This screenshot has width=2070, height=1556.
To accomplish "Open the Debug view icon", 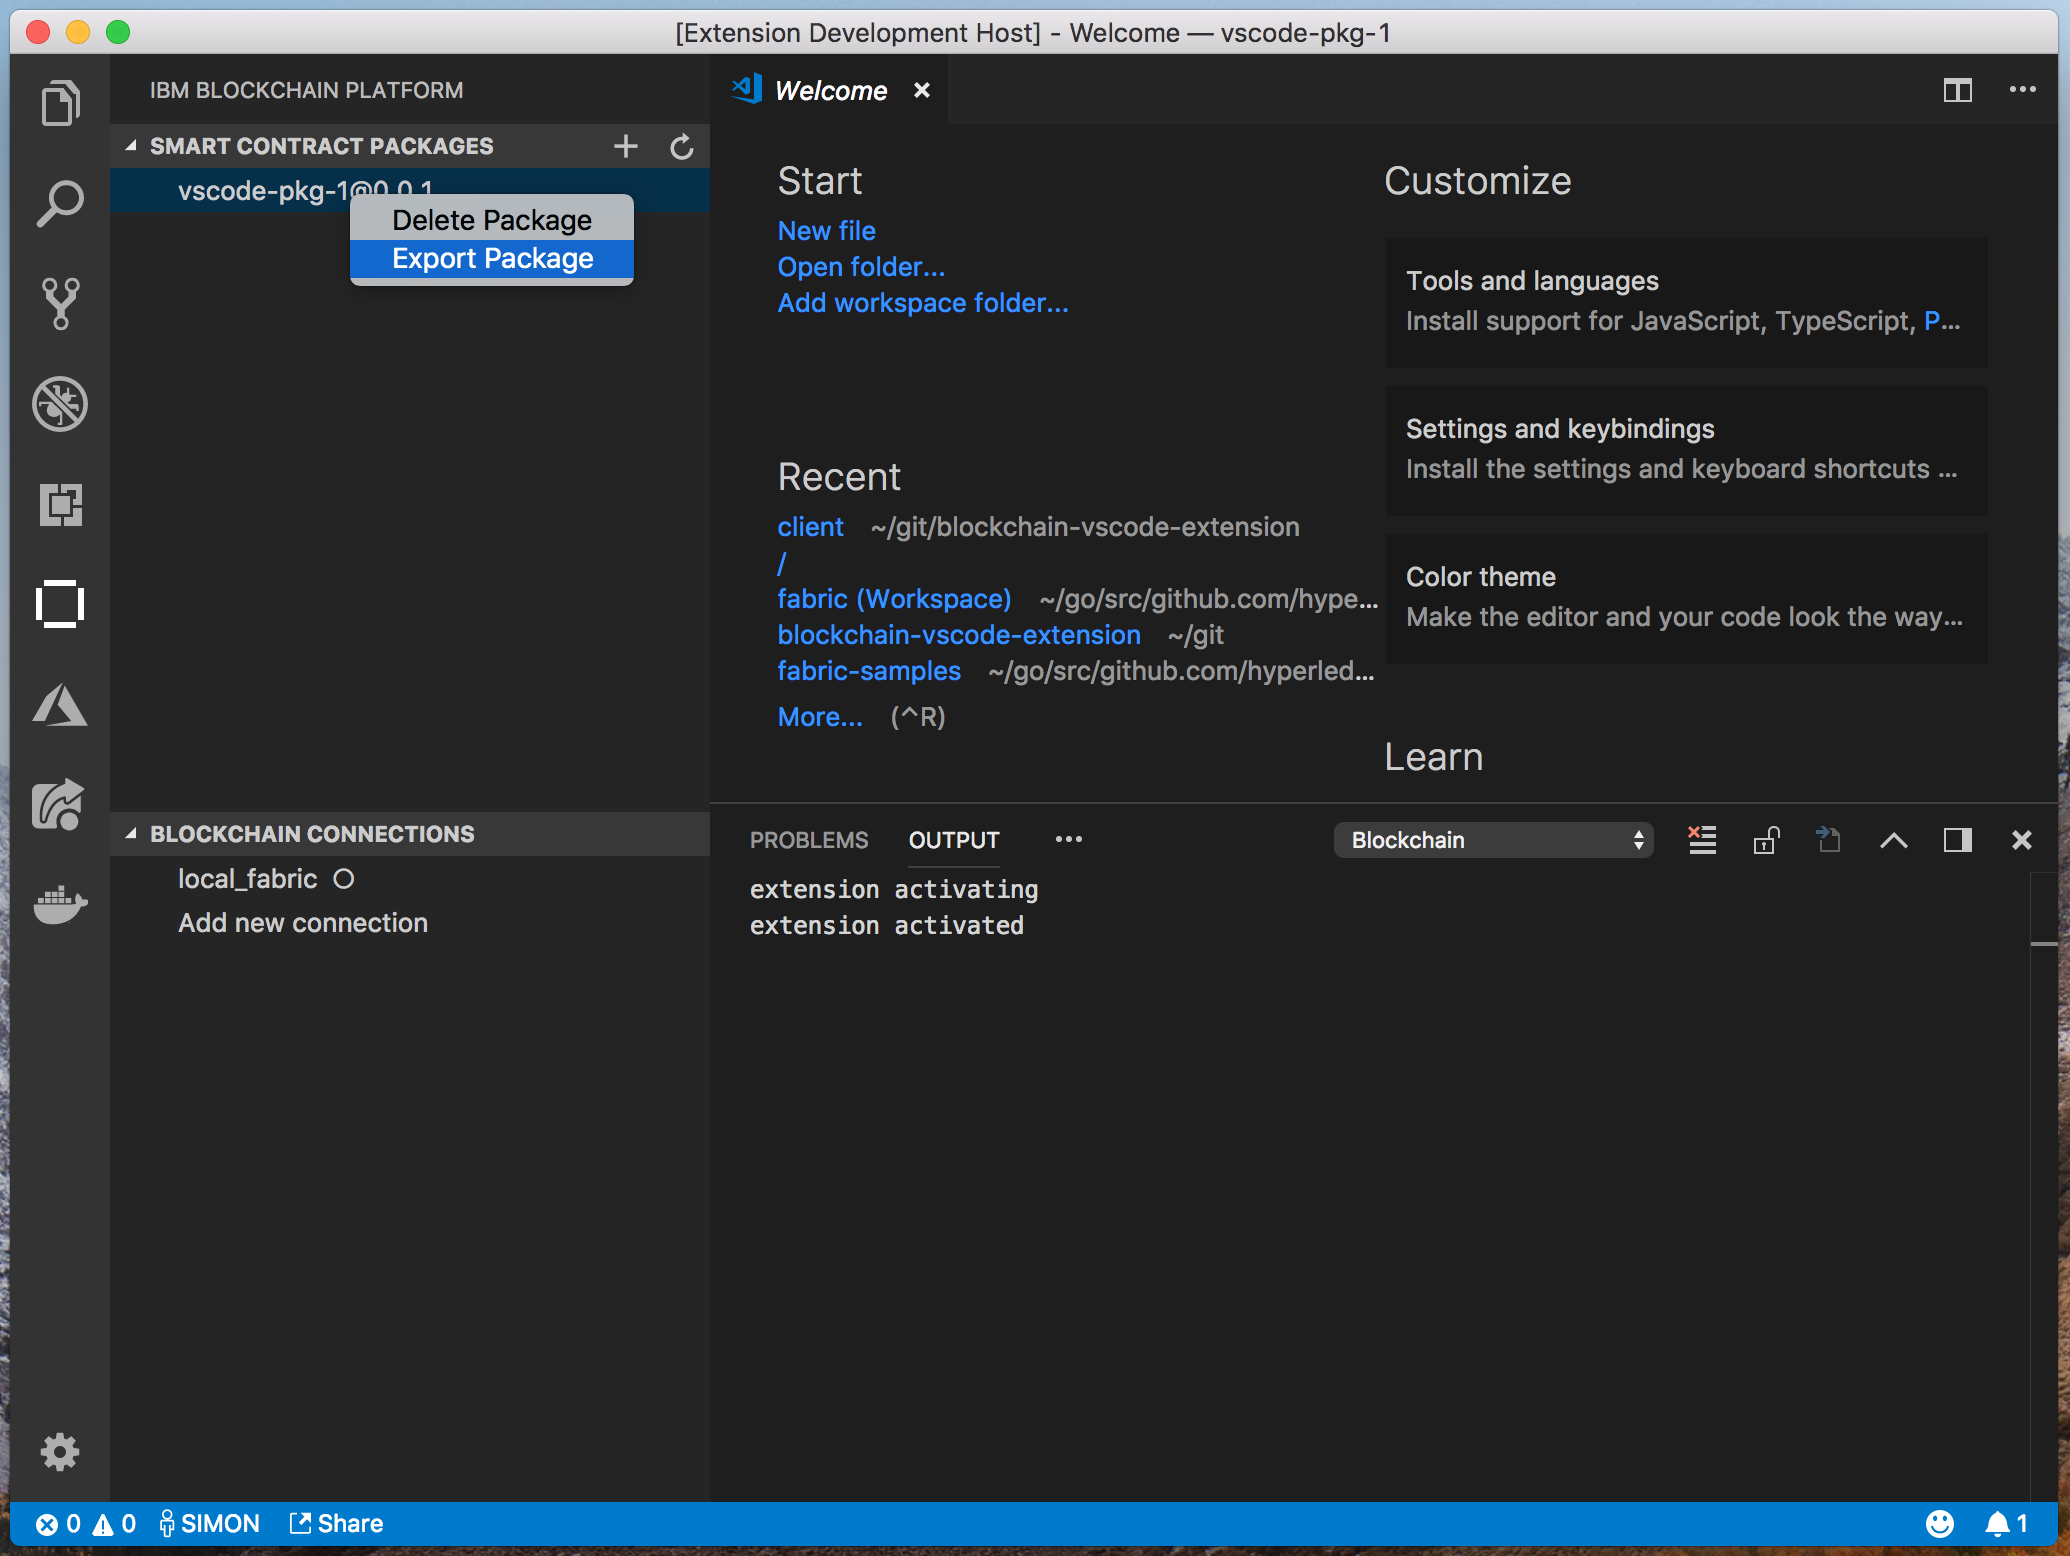I will (x=60, y=404).
